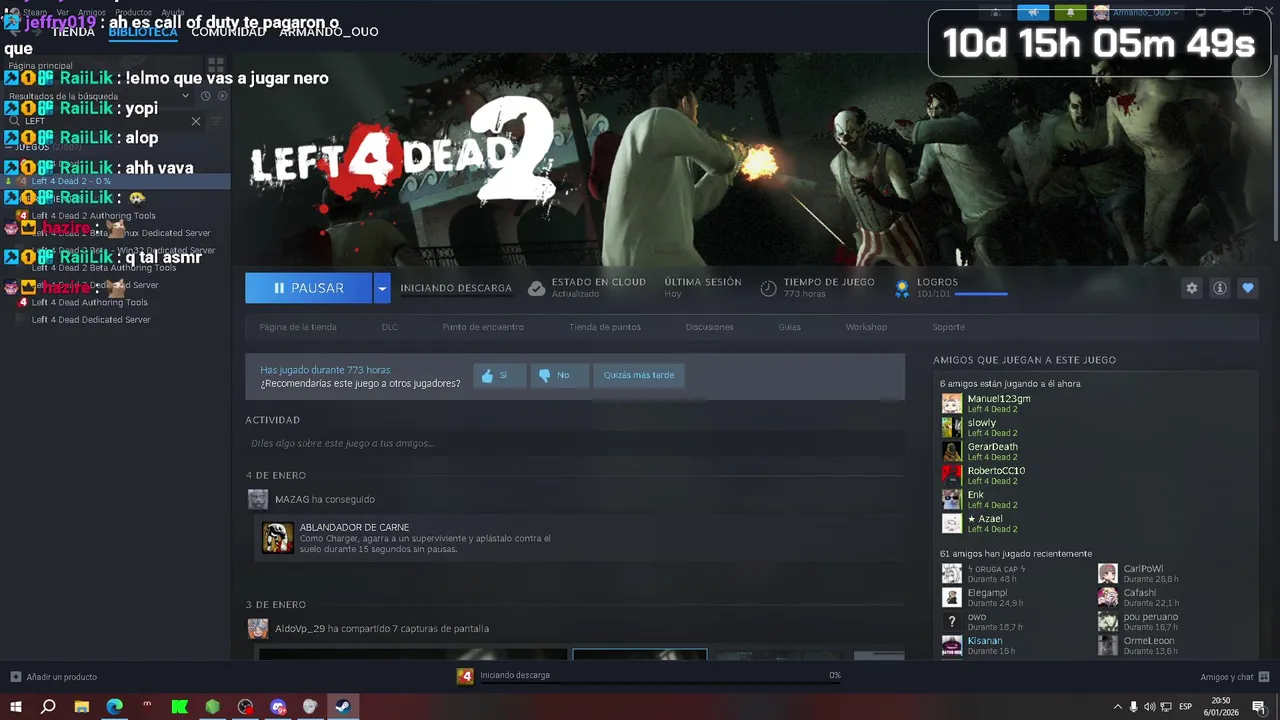Image resolution: width=1280 pixels, height=720 pixels.
Task: Click search field containing LEFT
Action: point(105,121)
